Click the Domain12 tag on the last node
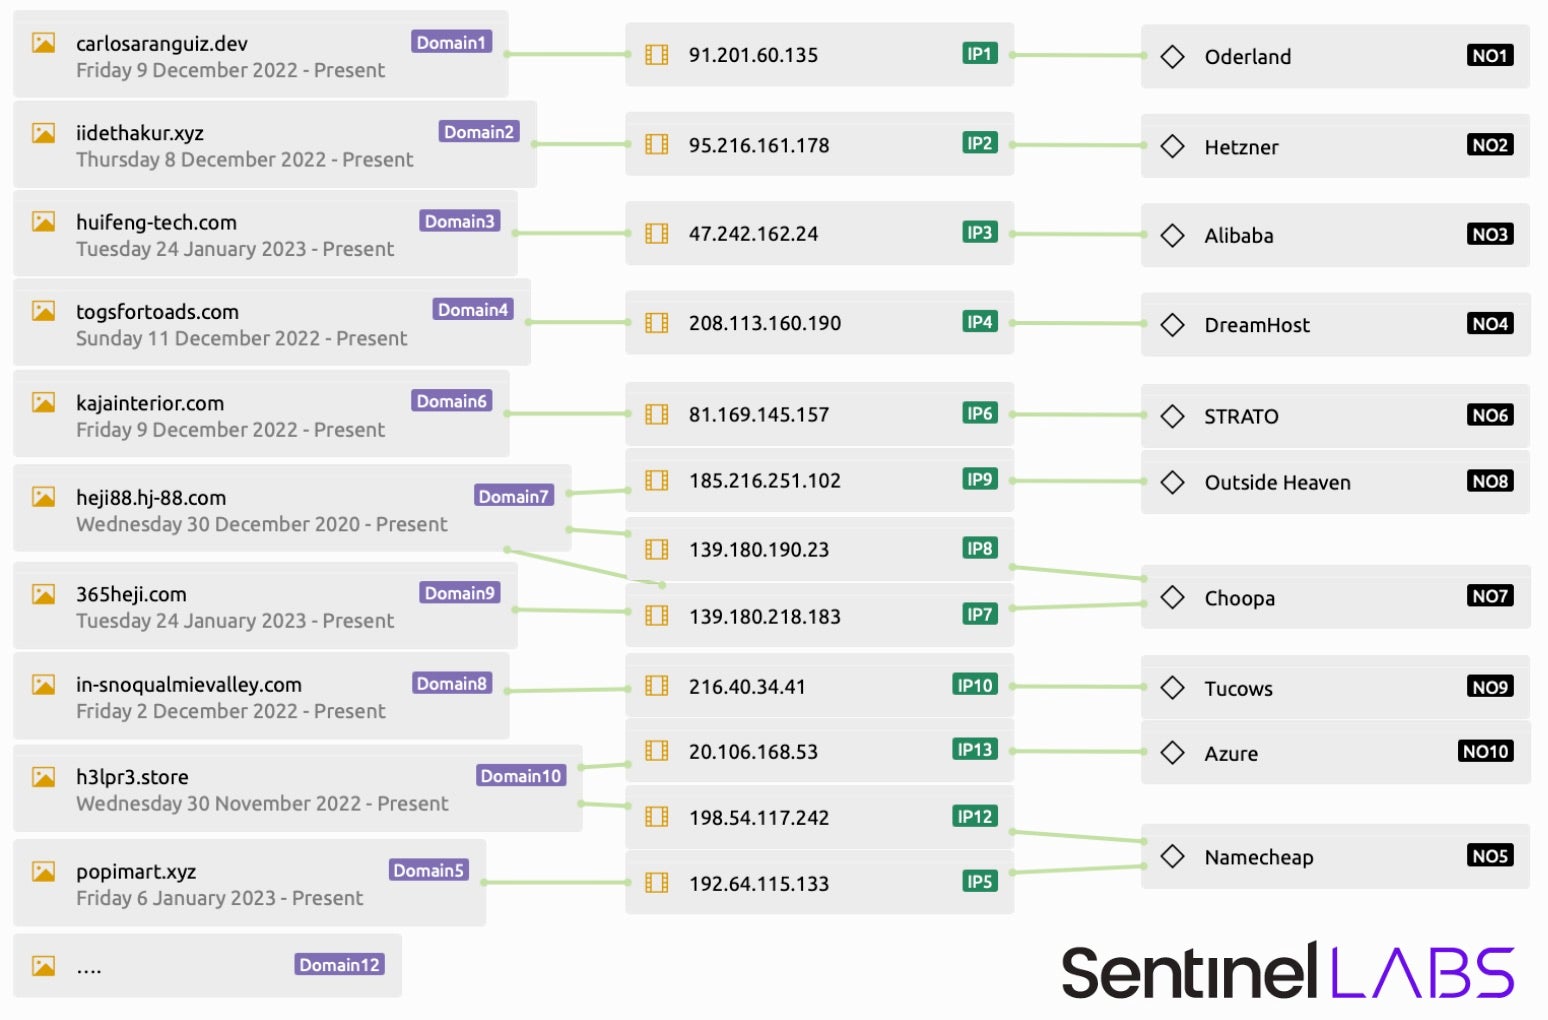 tap(339, 965)
